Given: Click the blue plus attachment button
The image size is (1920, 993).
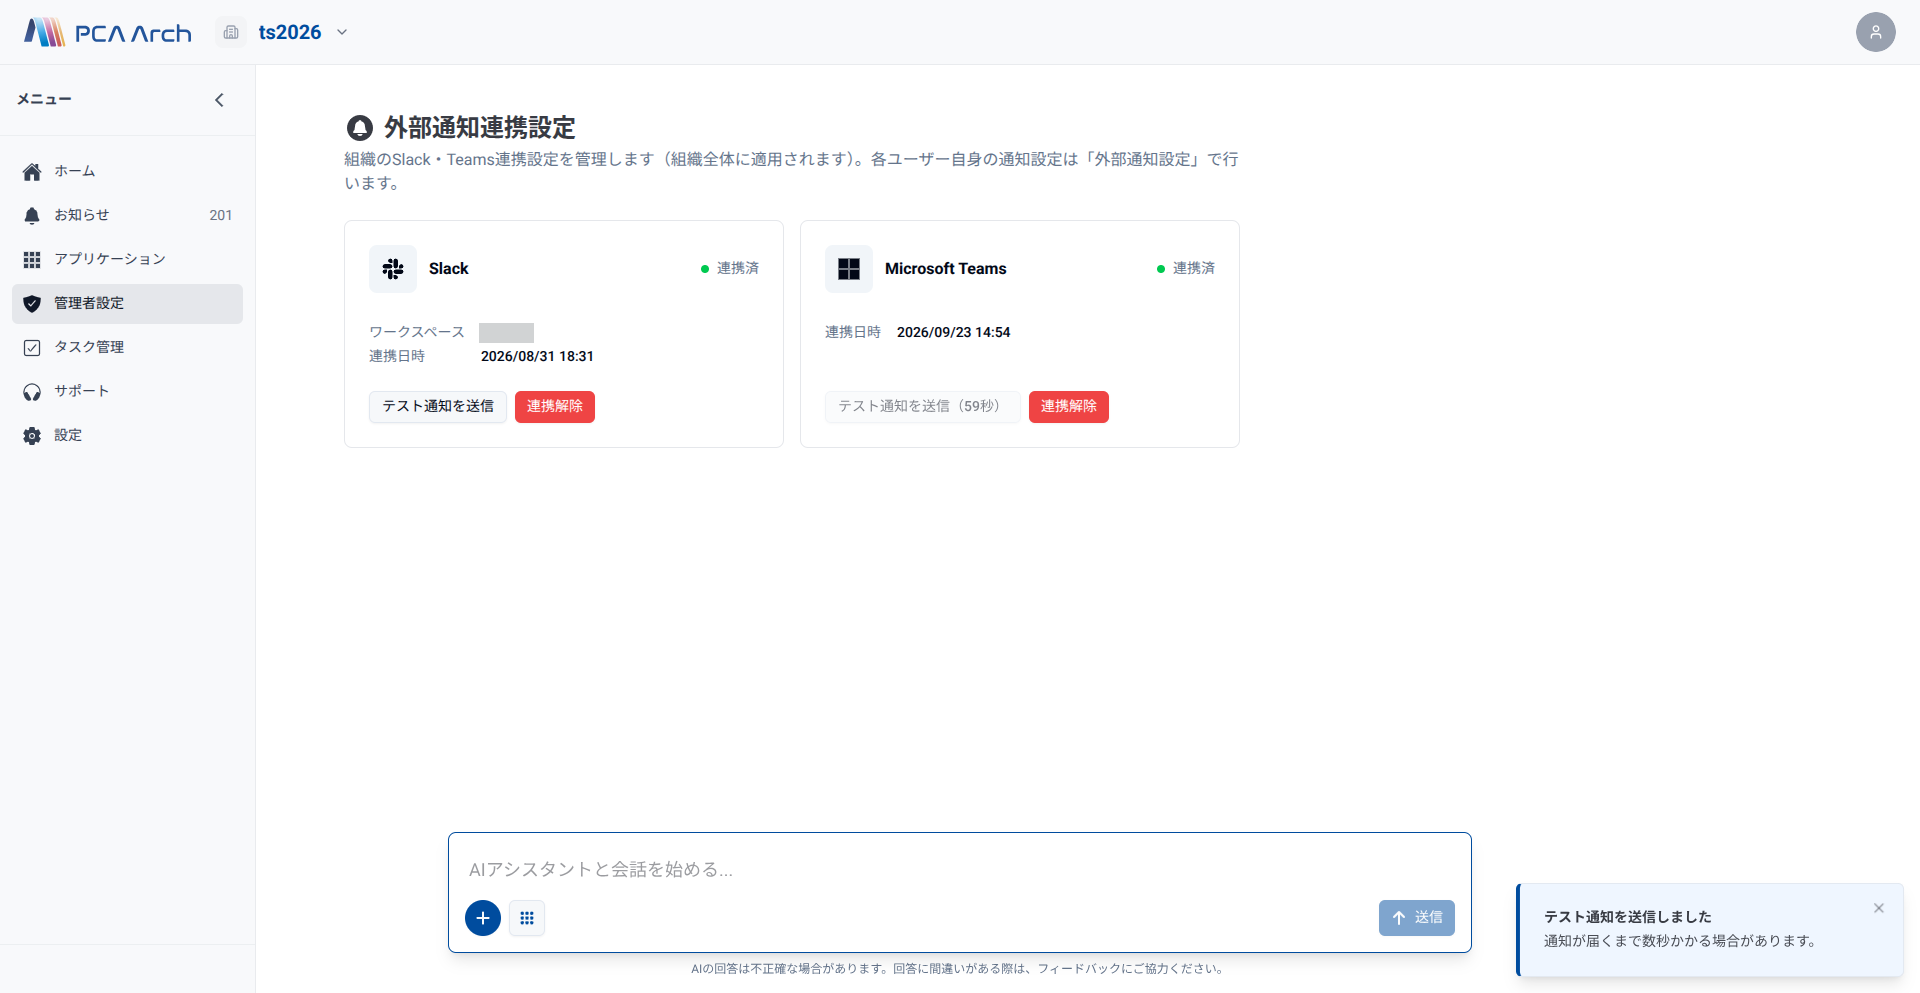Looking at the screenshot, I should pos(483,918).
